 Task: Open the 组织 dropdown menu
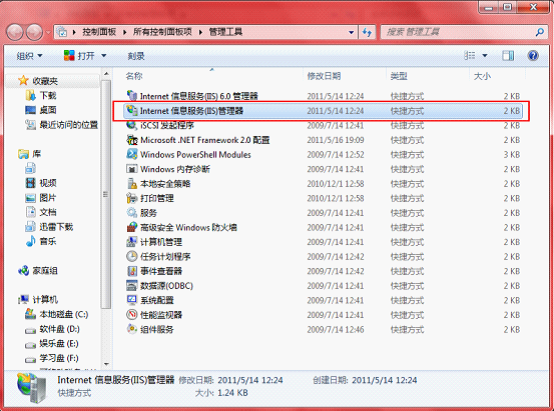pos(29,56)
